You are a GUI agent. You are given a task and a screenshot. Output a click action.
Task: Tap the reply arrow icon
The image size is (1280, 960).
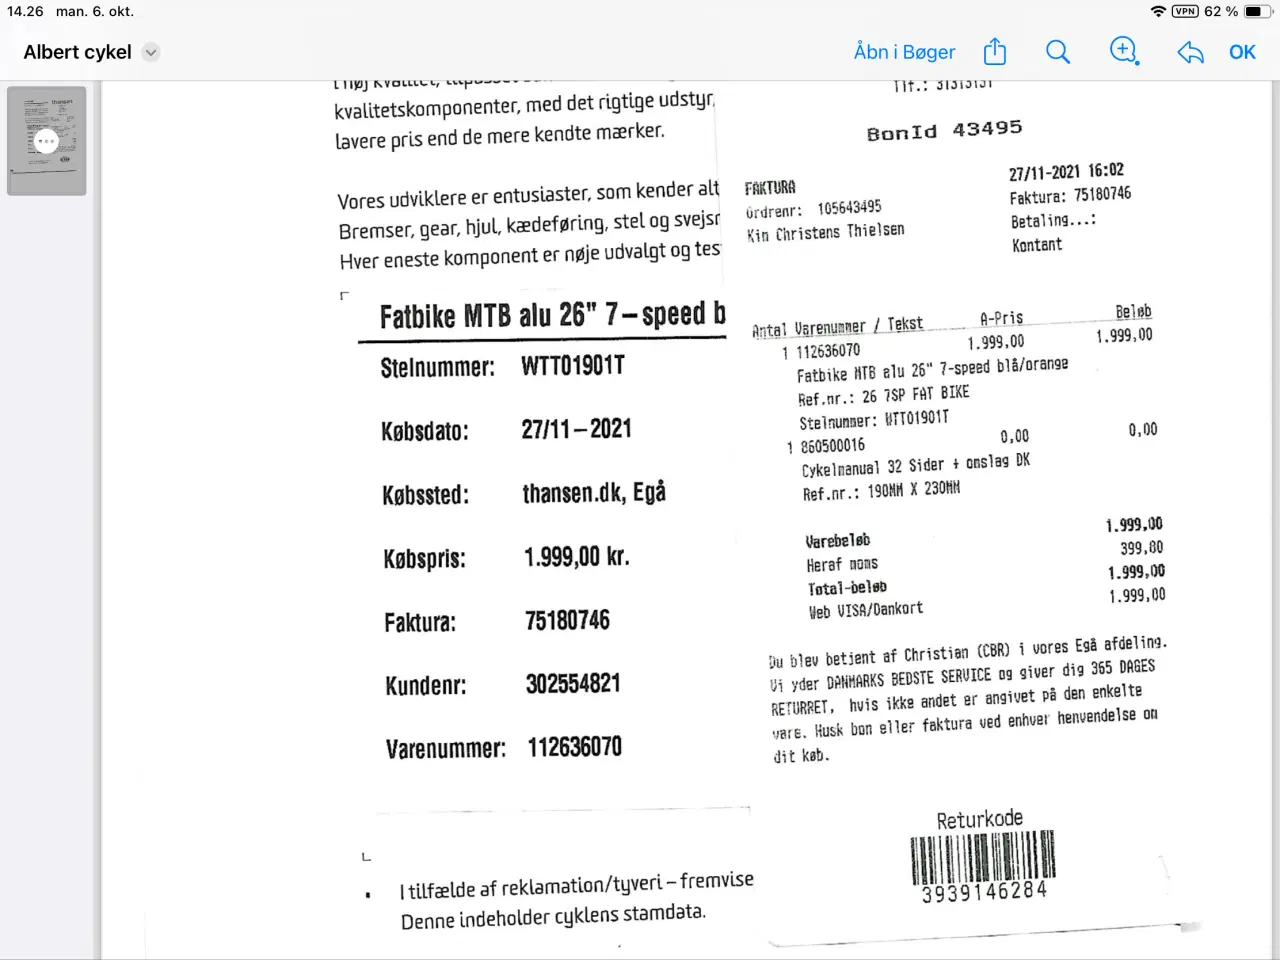pyautogui.click(x=1190, y=52)
